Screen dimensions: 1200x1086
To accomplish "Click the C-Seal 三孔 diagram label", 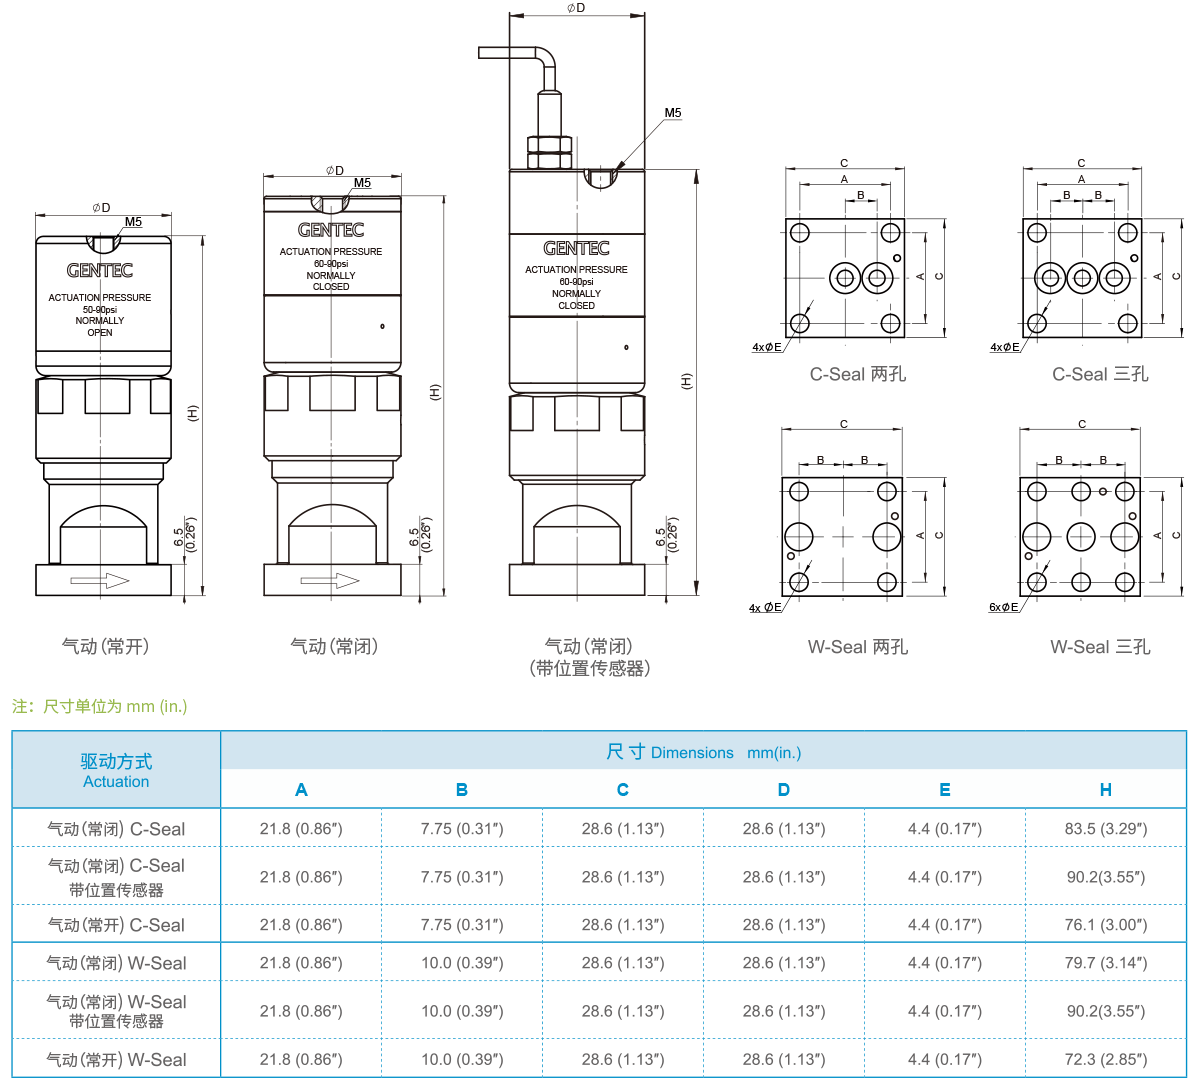I will tap(1100, 375).
